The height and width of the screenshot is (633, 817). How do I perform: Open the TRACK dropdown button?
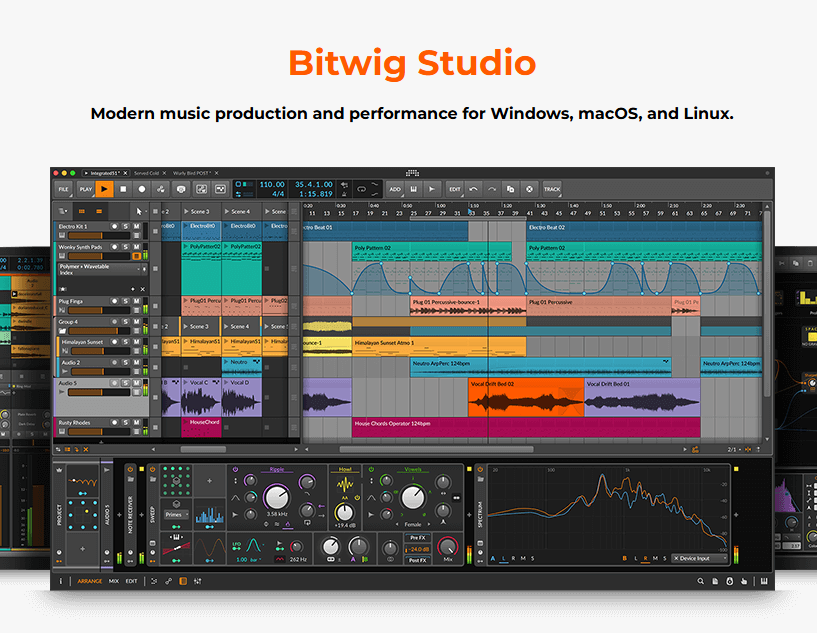coord(552,189)
